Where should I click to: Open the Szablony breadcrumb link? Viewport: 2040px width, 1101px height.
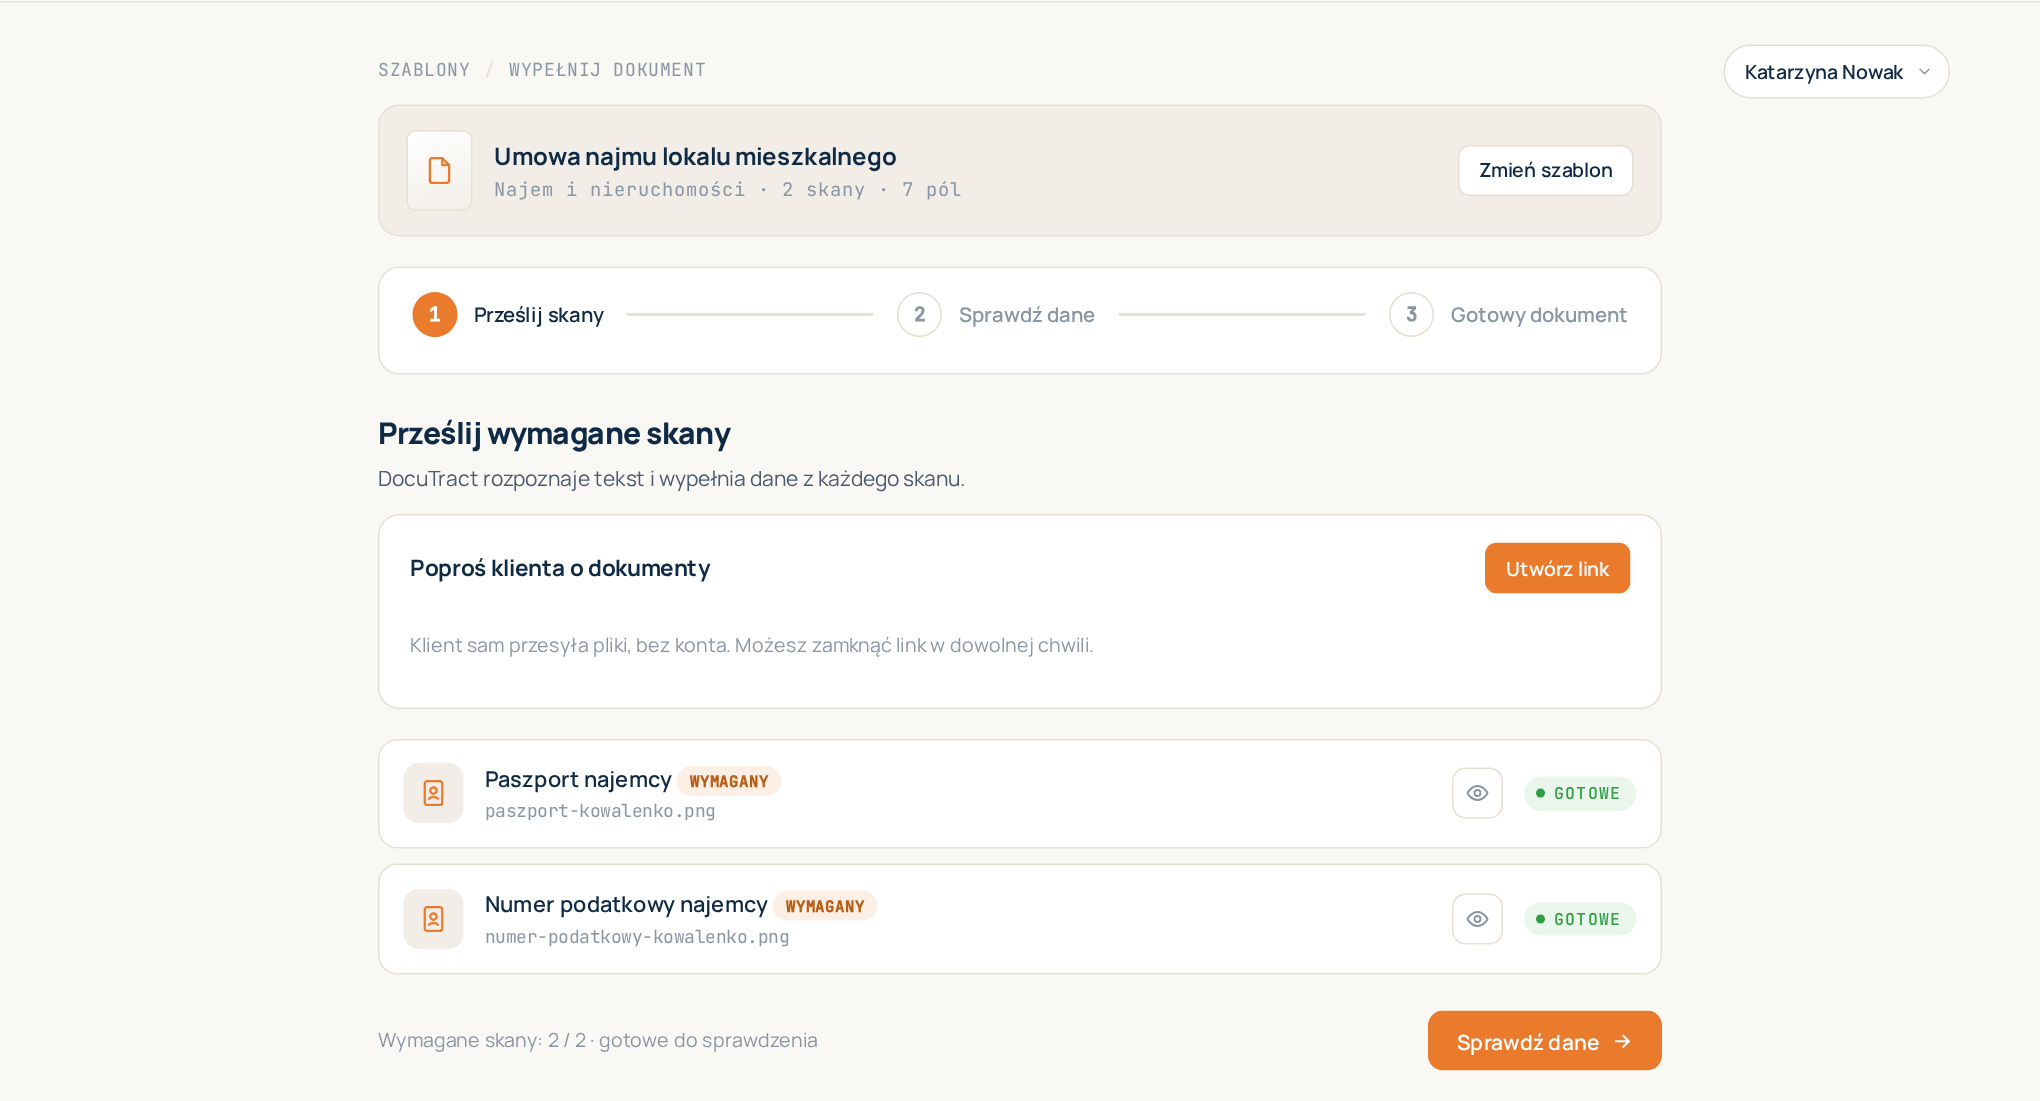click(424, 70)
